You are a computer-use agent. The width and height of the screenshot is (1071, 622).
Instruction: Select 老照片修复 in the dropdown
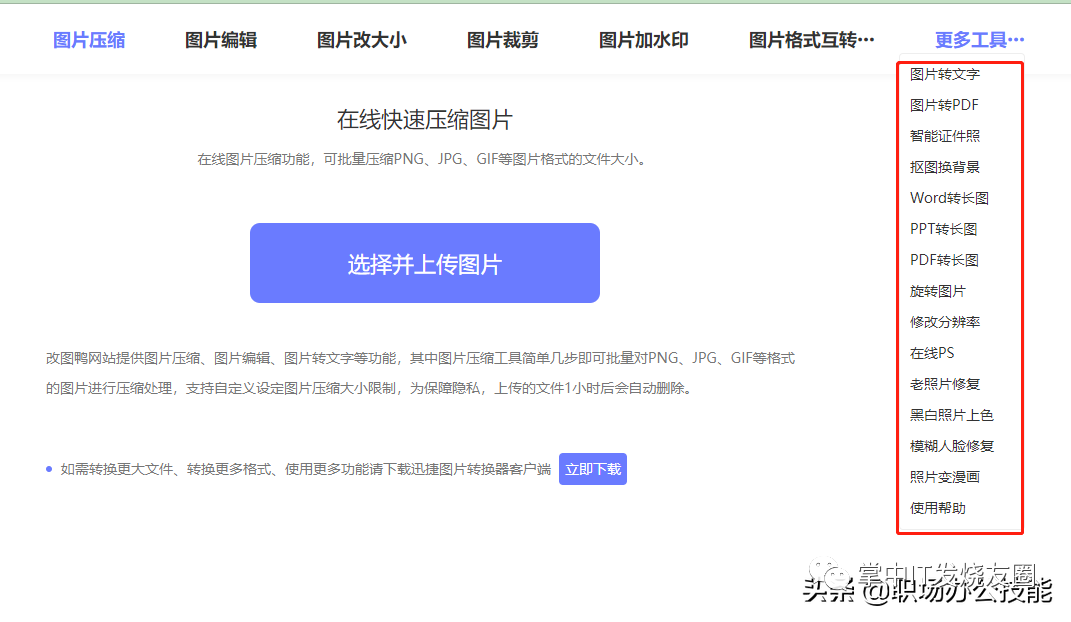pos(945,384)
